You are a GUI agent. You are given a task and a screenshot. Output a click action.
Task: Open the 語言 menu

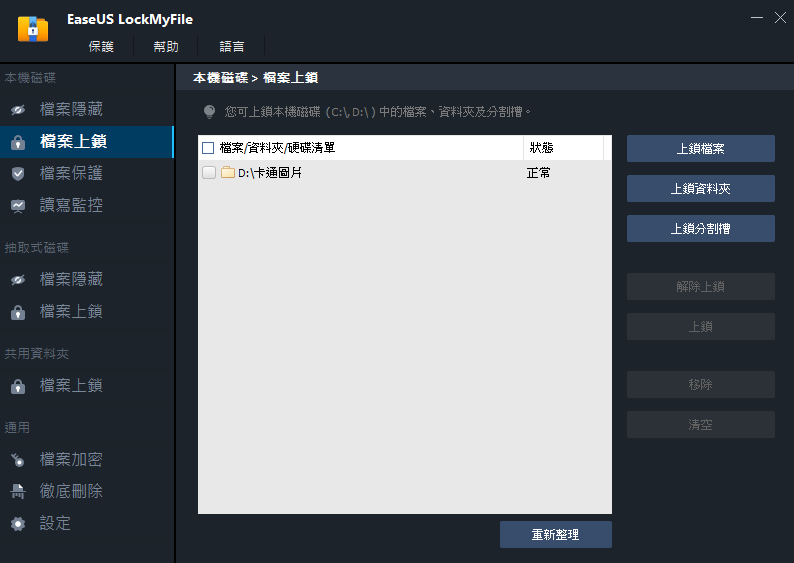pyautogui.click(x=232, y=47)
